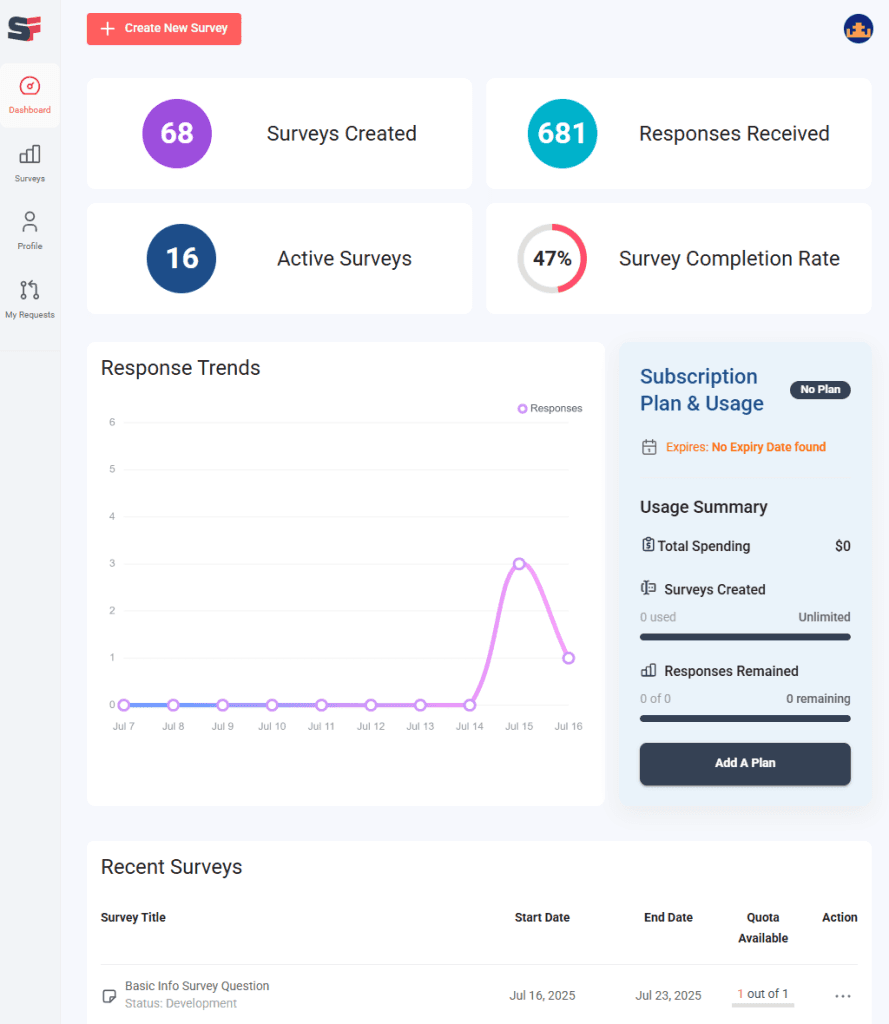Click the Jul 12 data point on chart

pyautogui.click(x=371, y=705)
